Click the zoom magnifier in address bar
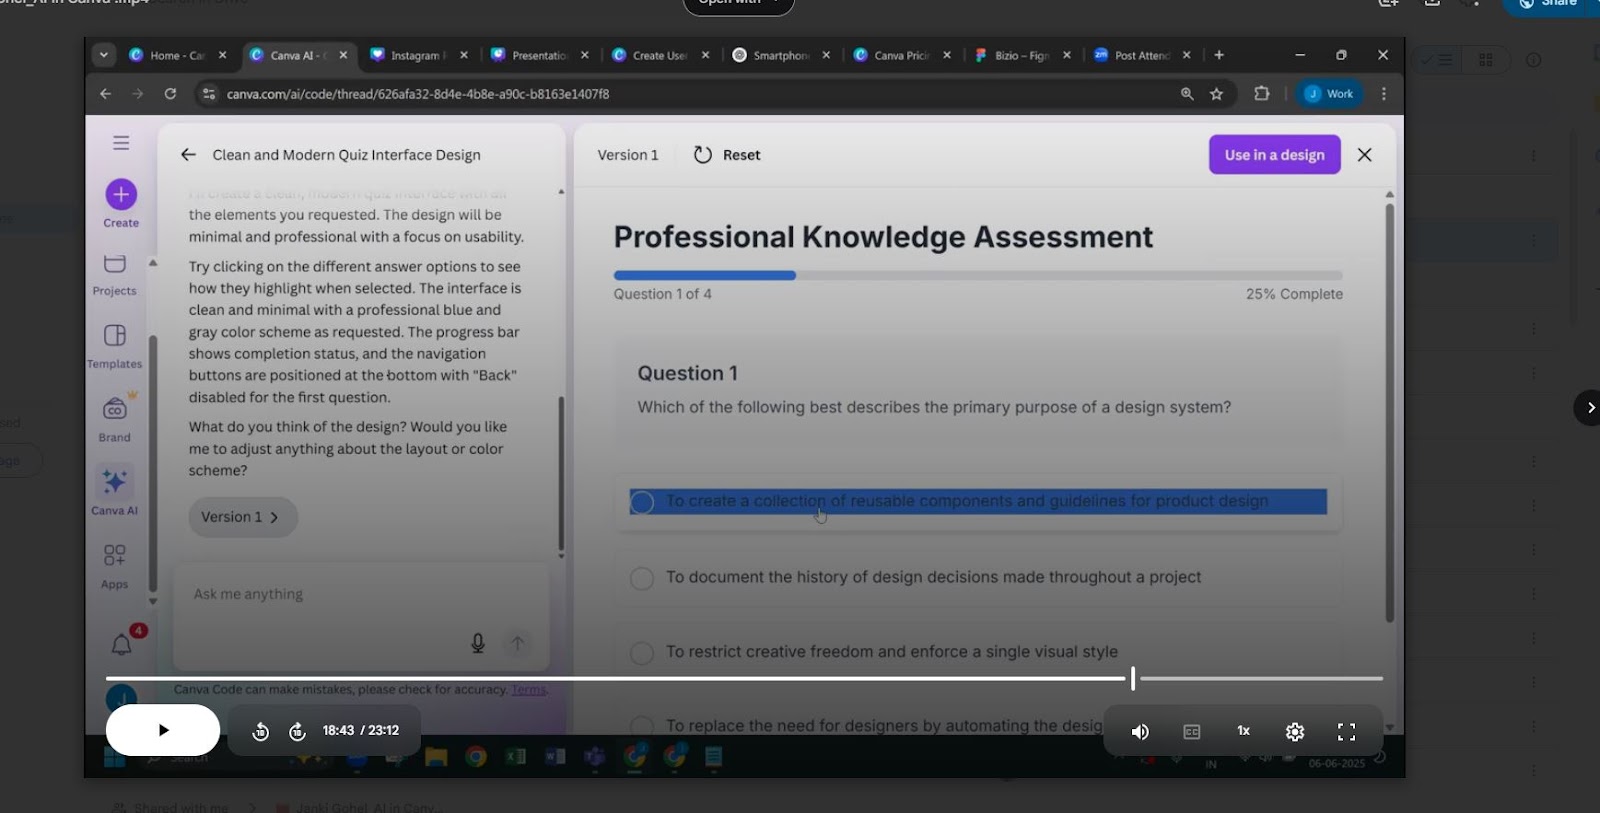This screenshot has width=1600, height=813. coord(1187,94)
